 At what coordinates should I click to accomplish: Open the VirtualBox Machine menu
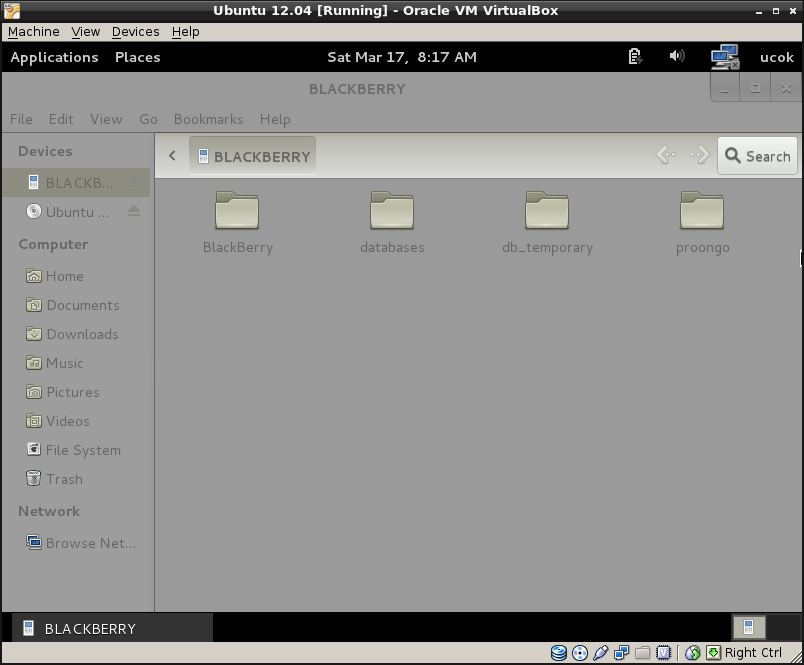tap(33, 32)
